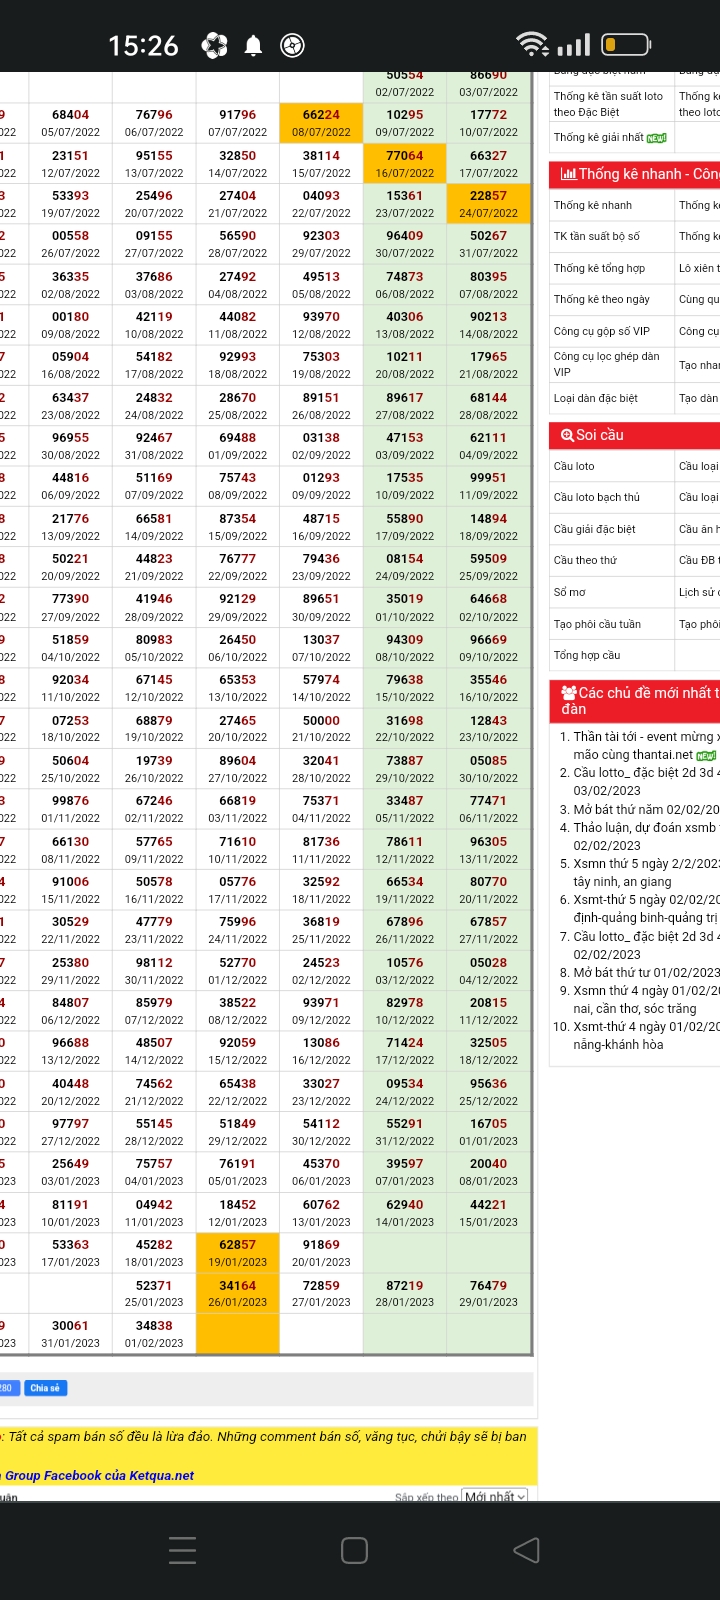The image size is (720, 1600).
Task: Tap the Soi cầu red section header
Action: (634, 435)
